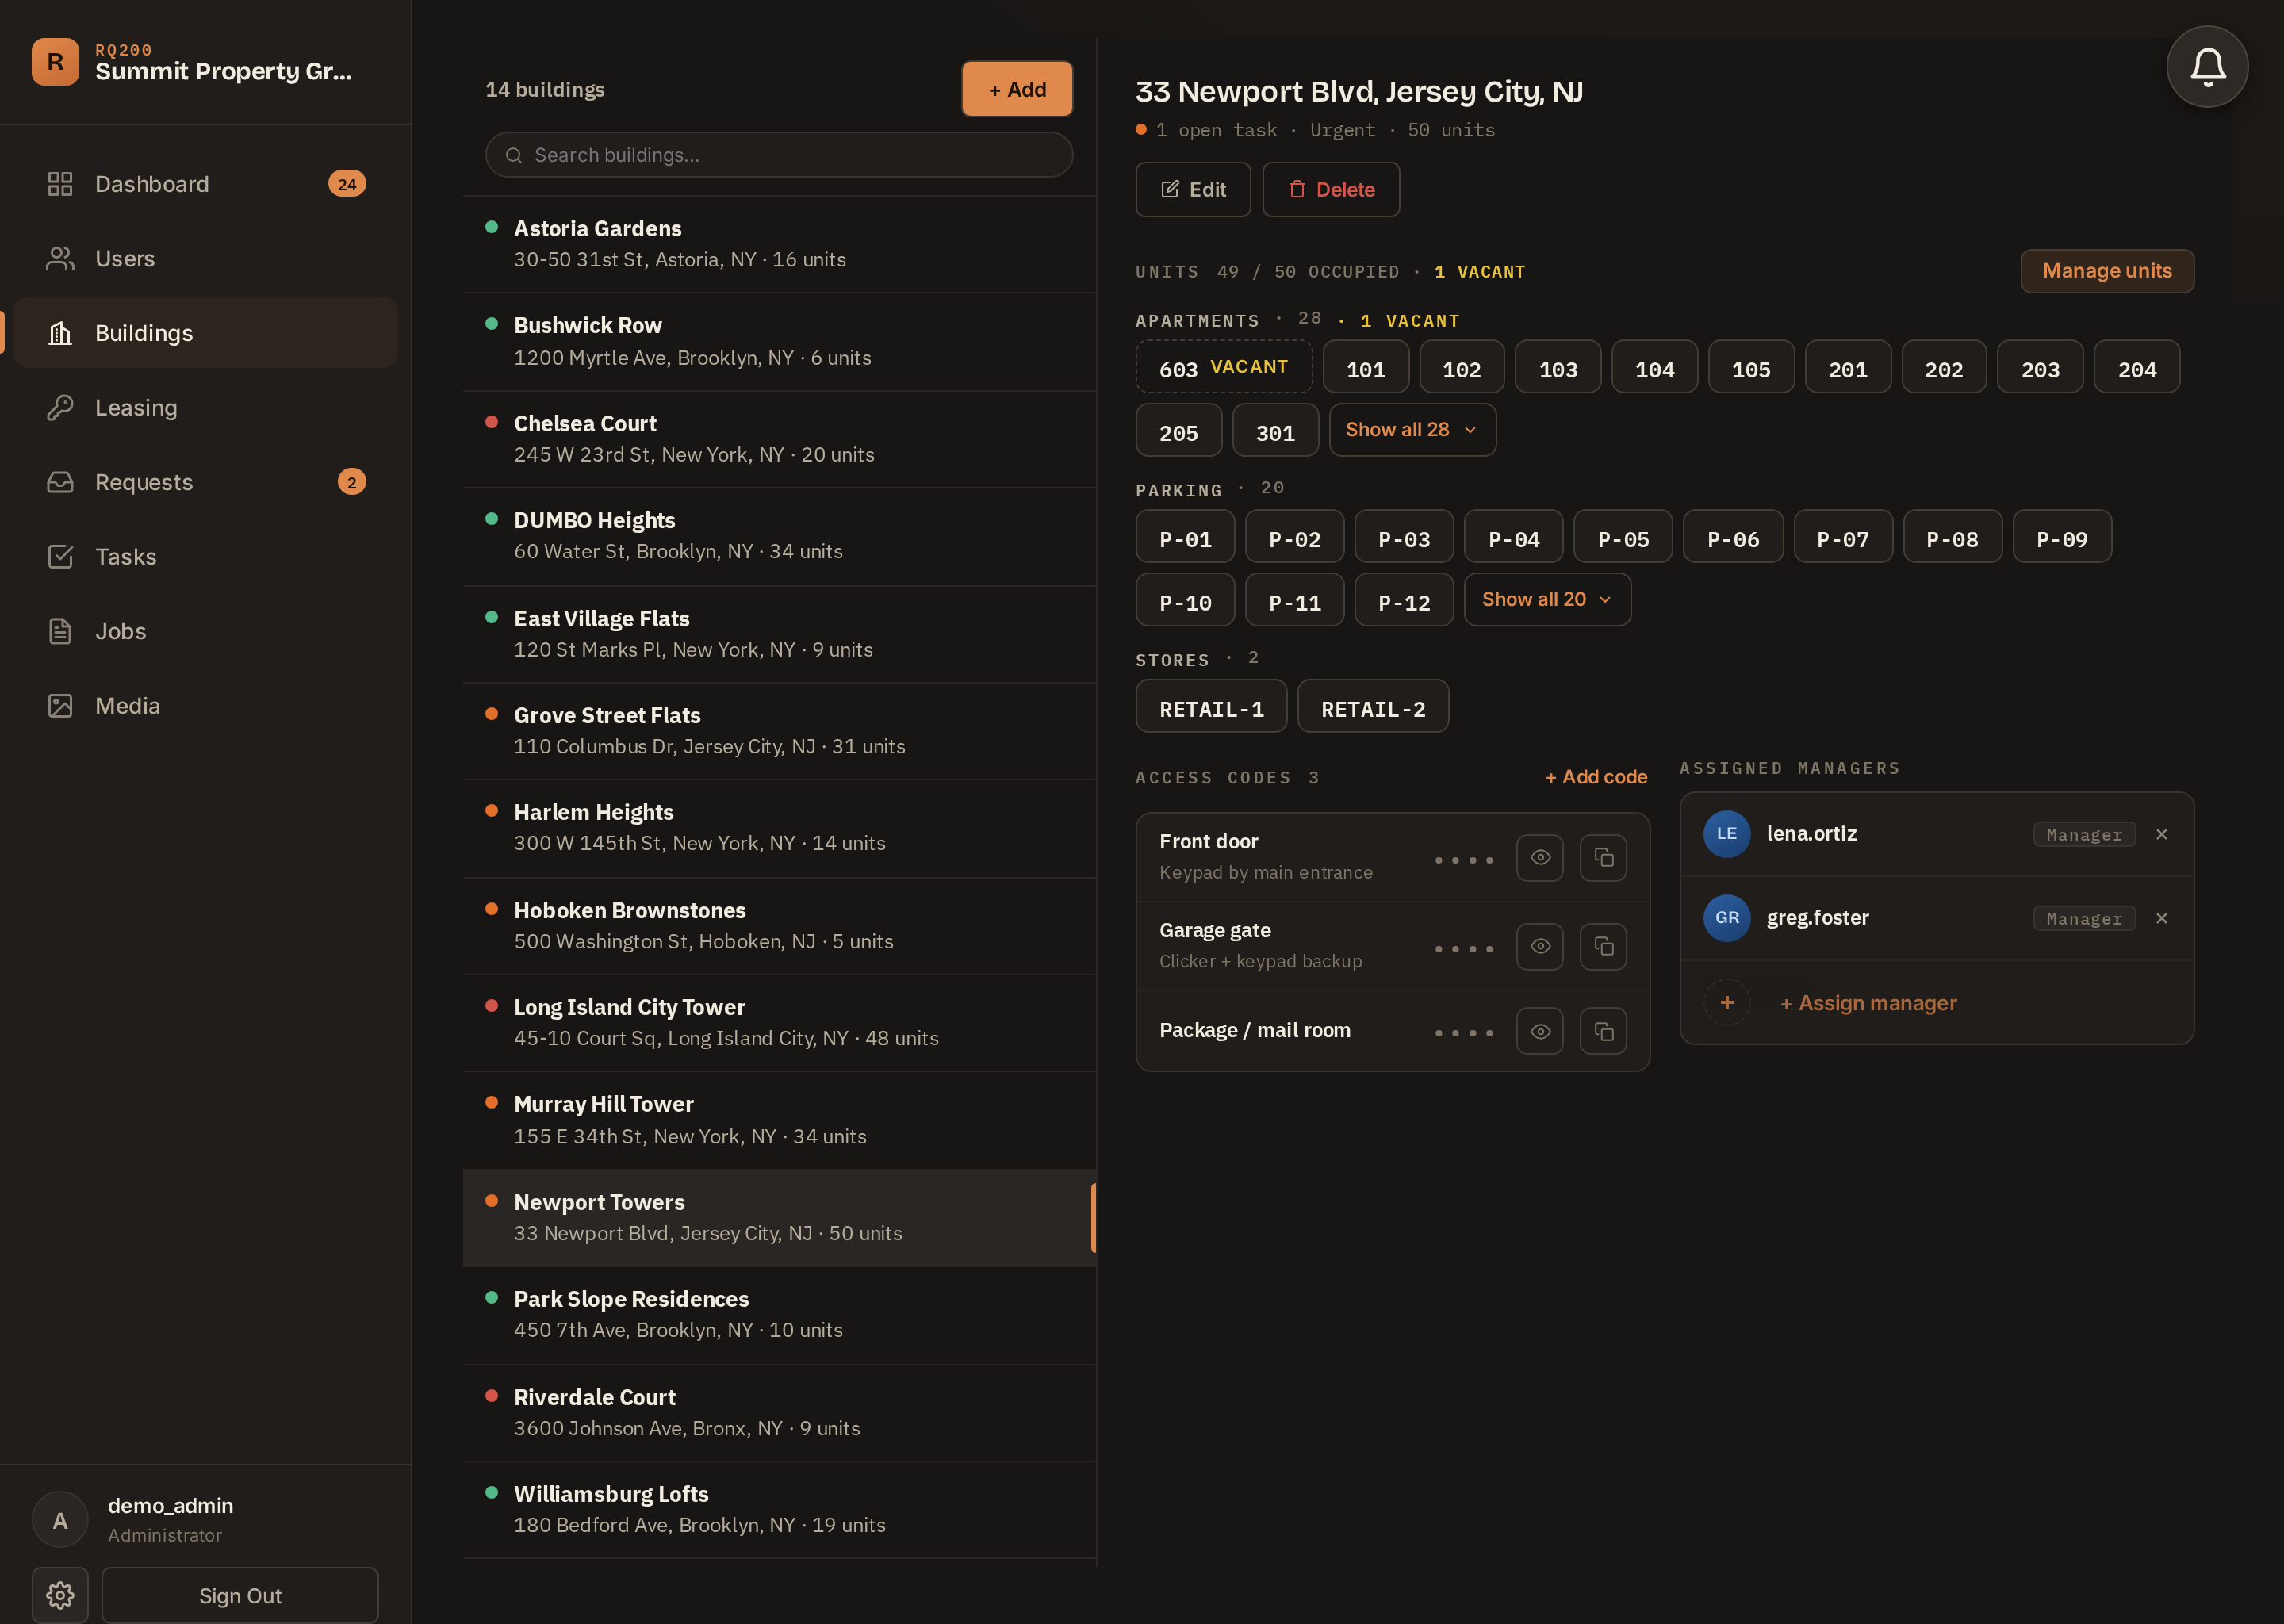Click the Jobs document icon
The height and width of the screenshot is (1624, 2284).
60,631
